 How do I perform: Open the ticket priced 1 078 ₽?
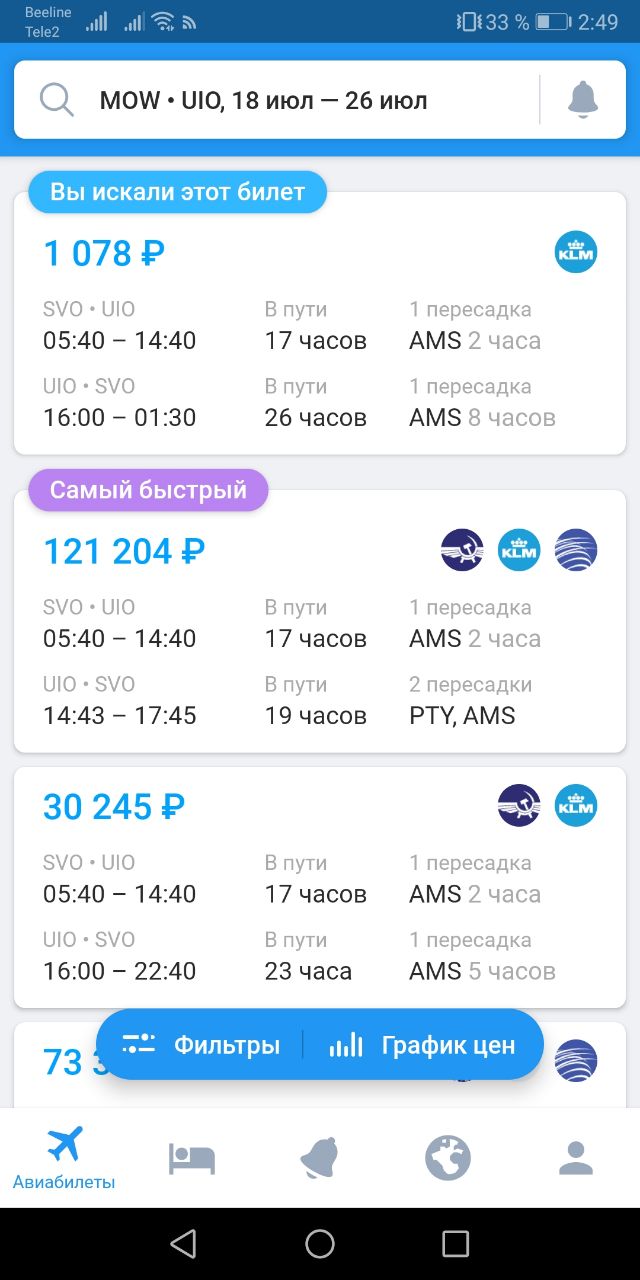click(320, 323)
